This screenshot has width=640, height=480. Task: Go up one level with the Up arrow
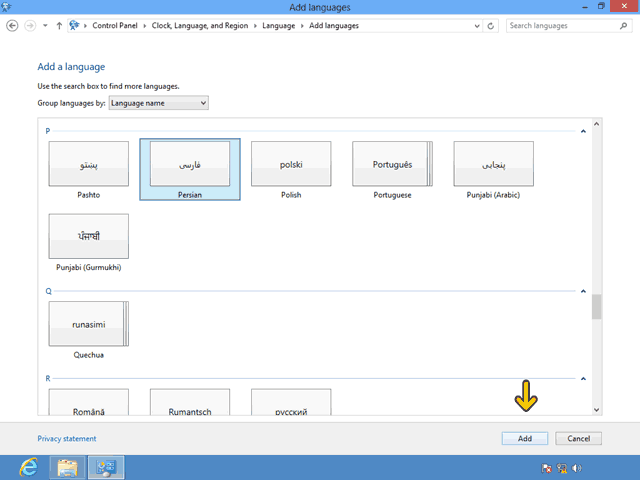click(x=59, y=26)
